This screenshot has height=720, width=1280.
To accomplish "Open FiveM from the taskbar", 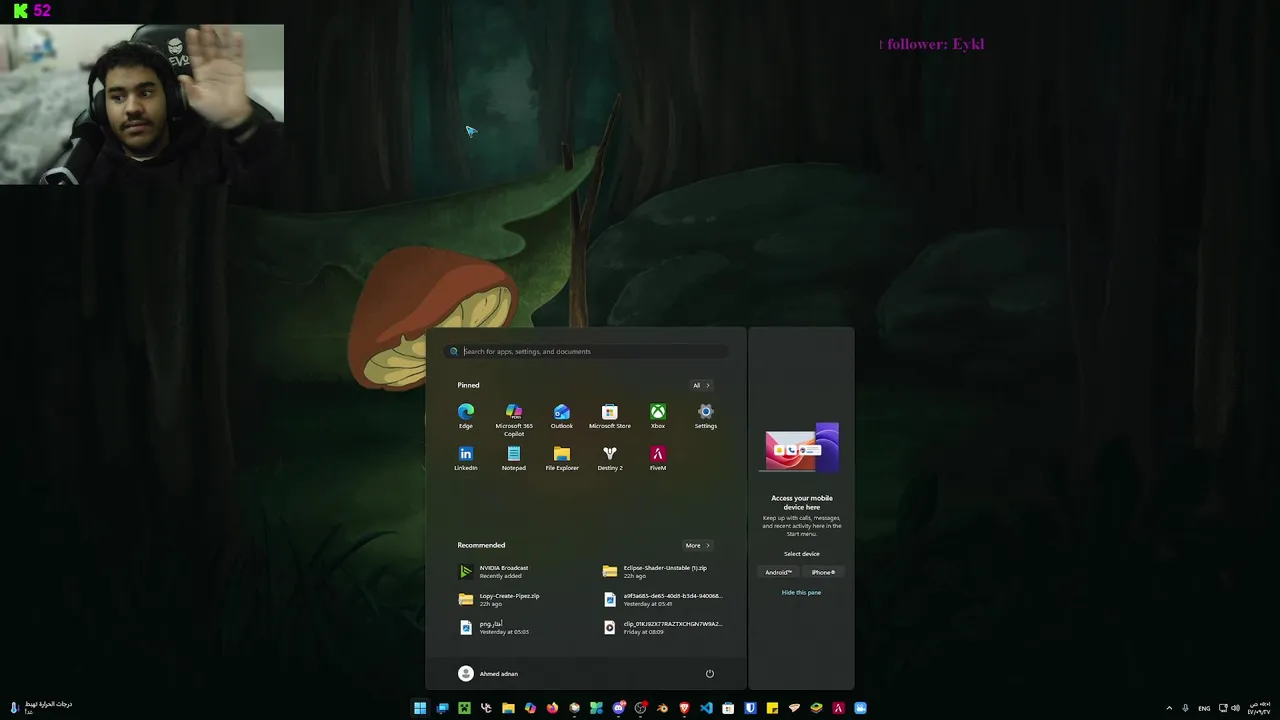I will tap(838, 708).
